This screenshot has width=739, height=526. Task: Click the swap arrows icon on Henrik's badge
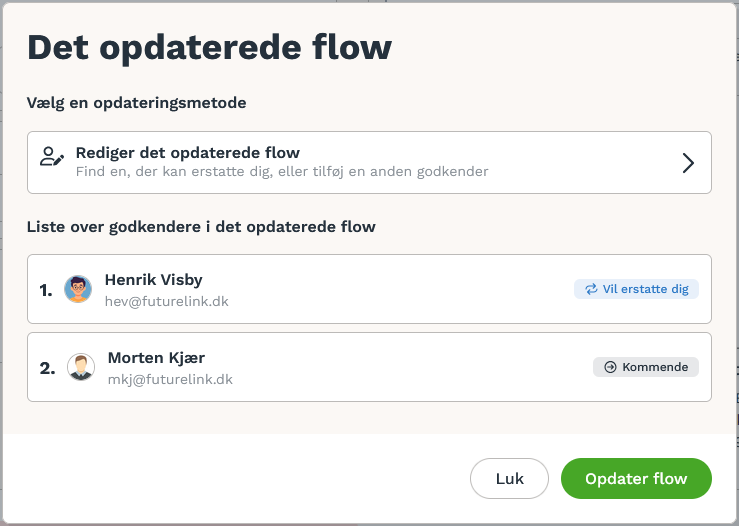(591, 289)
